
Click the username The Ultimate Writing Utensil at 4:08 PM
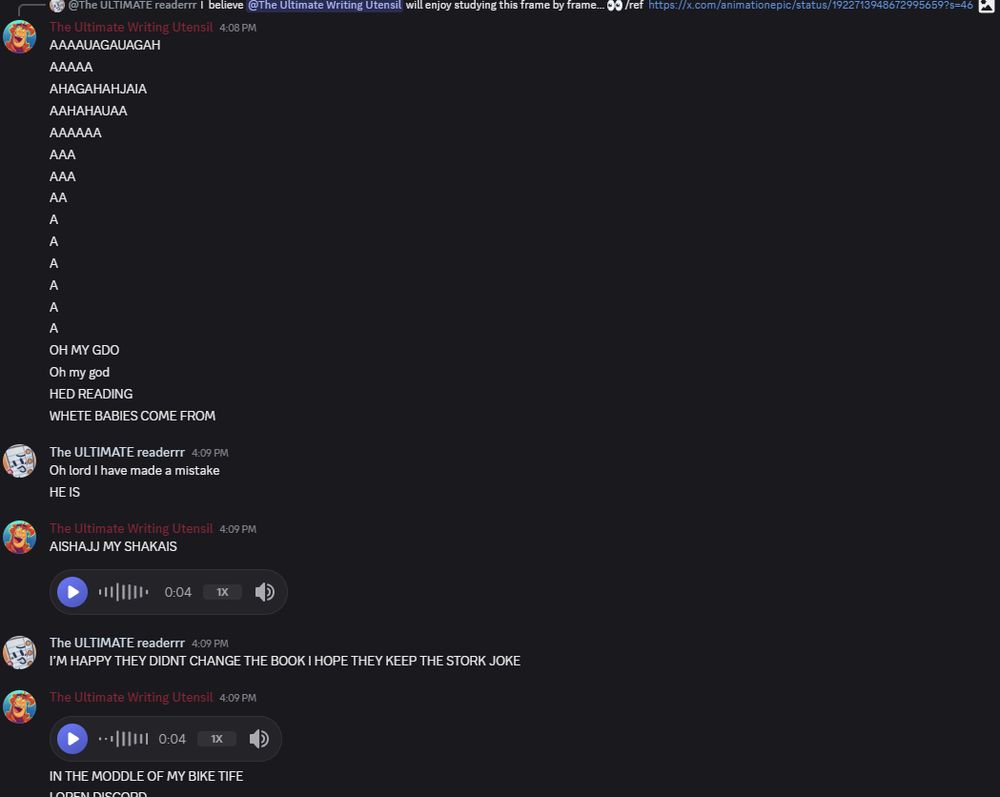131,27
